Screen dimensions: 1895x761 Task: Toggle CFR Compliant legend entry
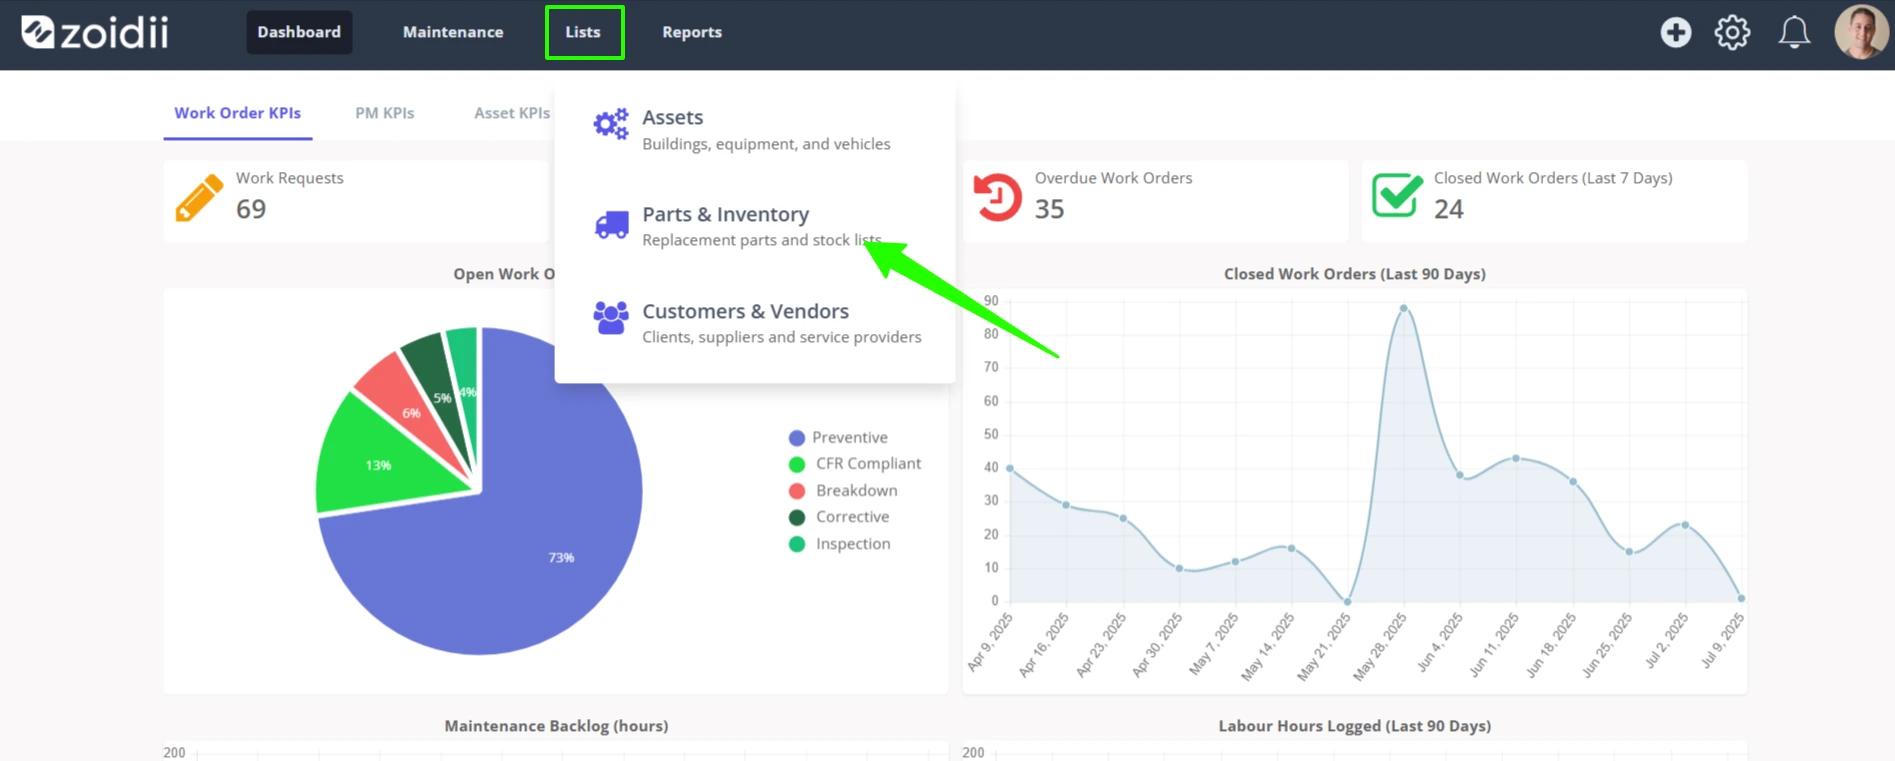pos(855,463)
